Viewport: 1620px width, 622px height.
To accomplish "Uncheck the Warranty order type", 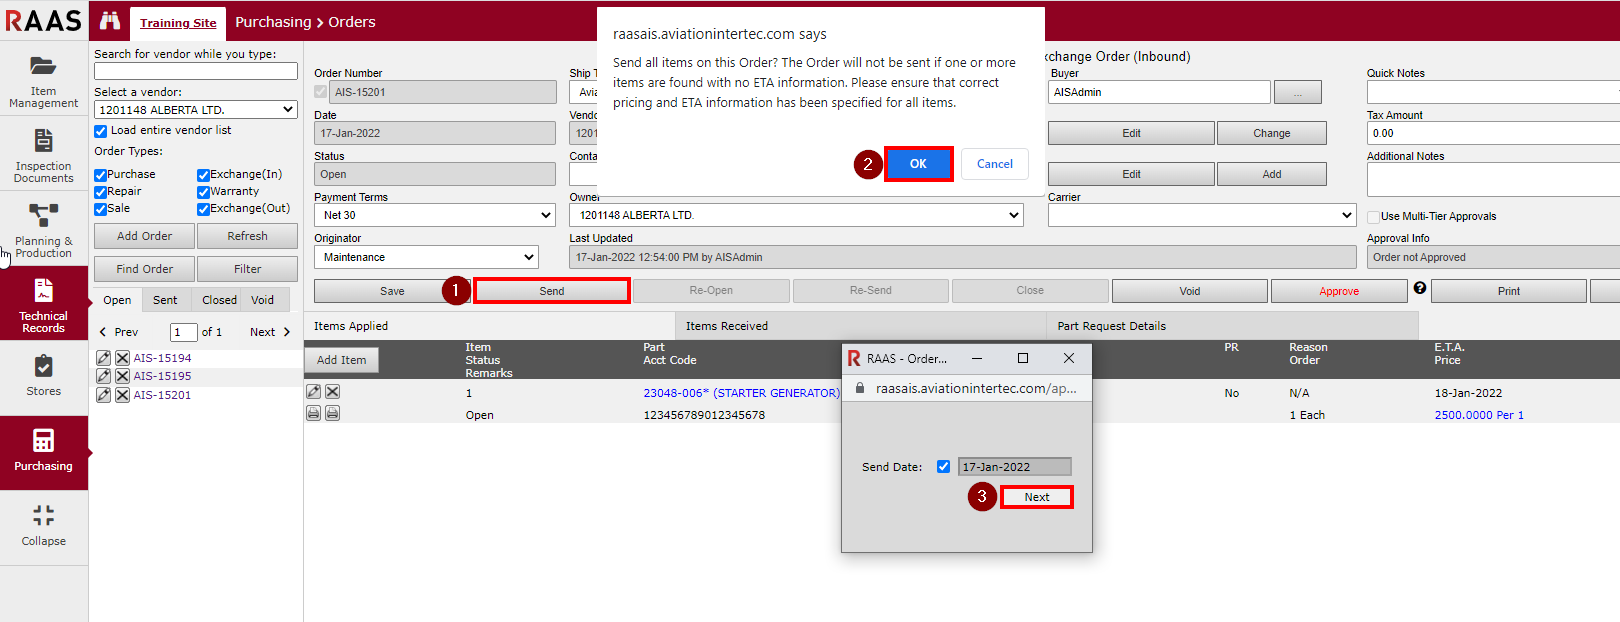I will (x=203, y=192).
